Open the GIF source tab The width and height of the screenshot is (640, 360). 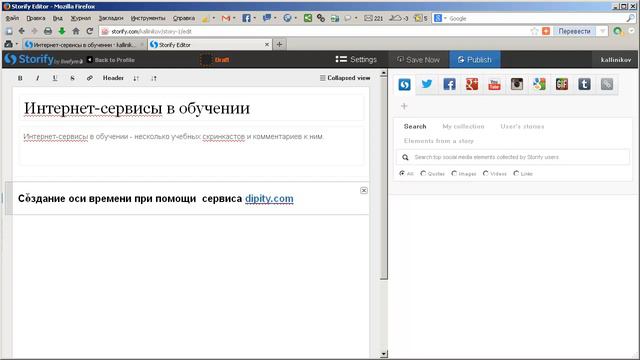(x=562, y=84)
